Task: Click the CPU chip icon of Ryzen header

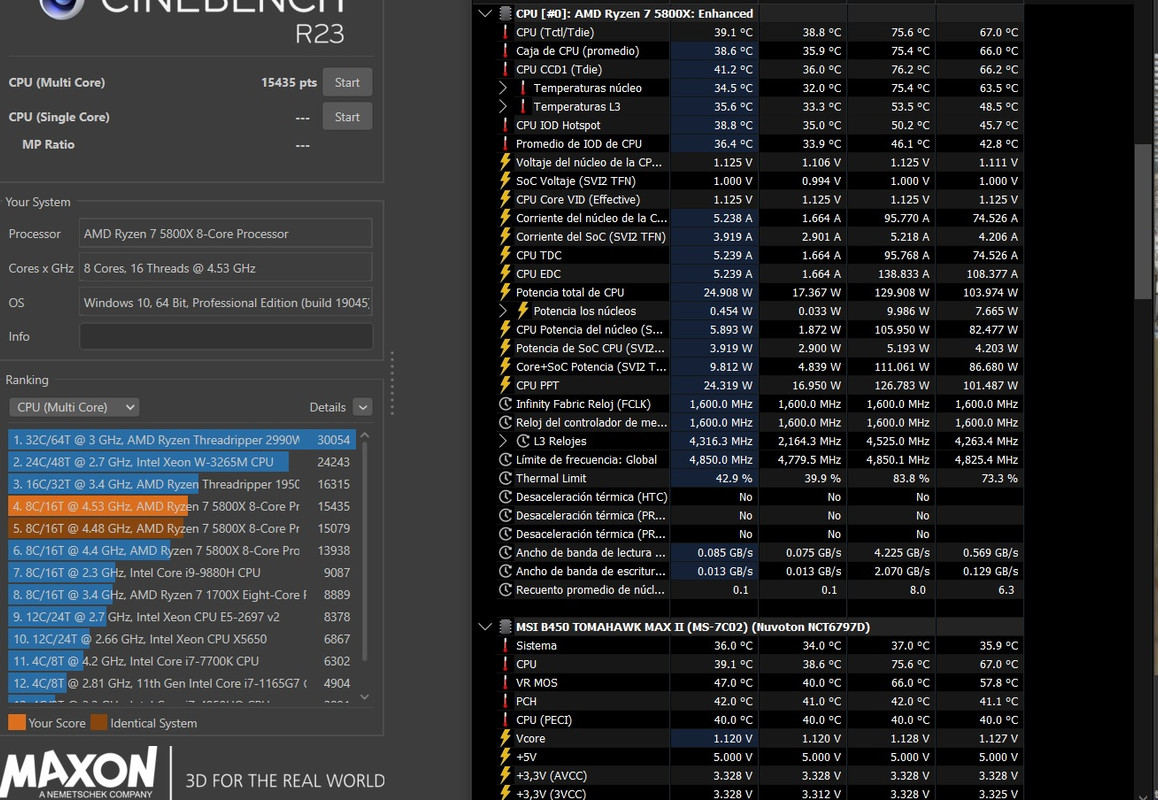Action: pos(505,13)
